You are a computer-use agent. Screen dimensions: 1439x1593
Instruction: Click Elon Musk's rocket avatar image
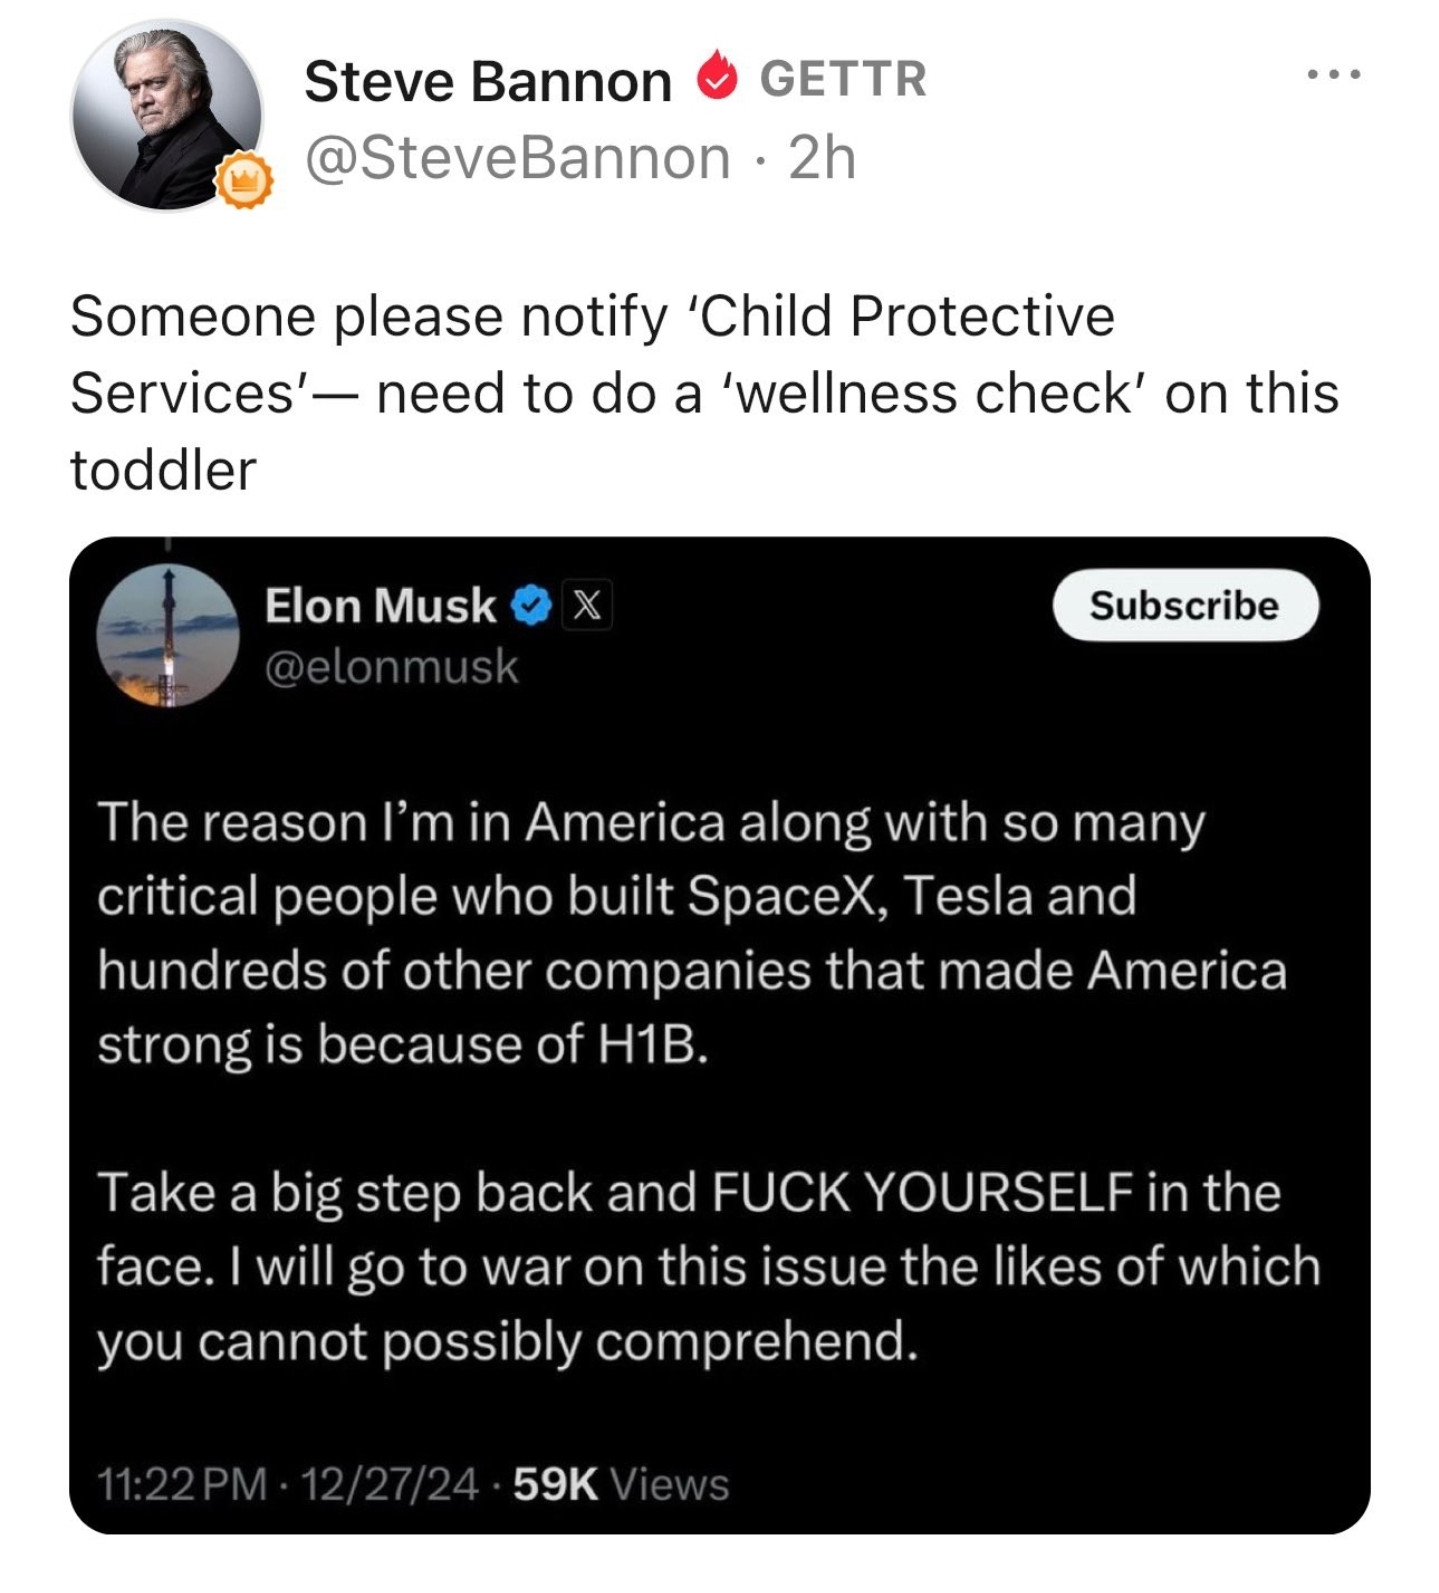click(168, 636)
